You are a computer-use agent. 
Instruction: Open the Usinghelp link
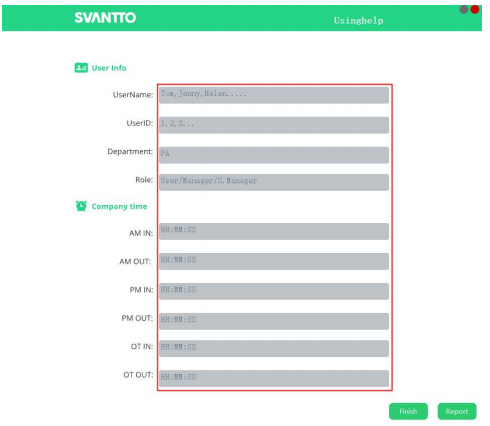(x=358, y=21)
